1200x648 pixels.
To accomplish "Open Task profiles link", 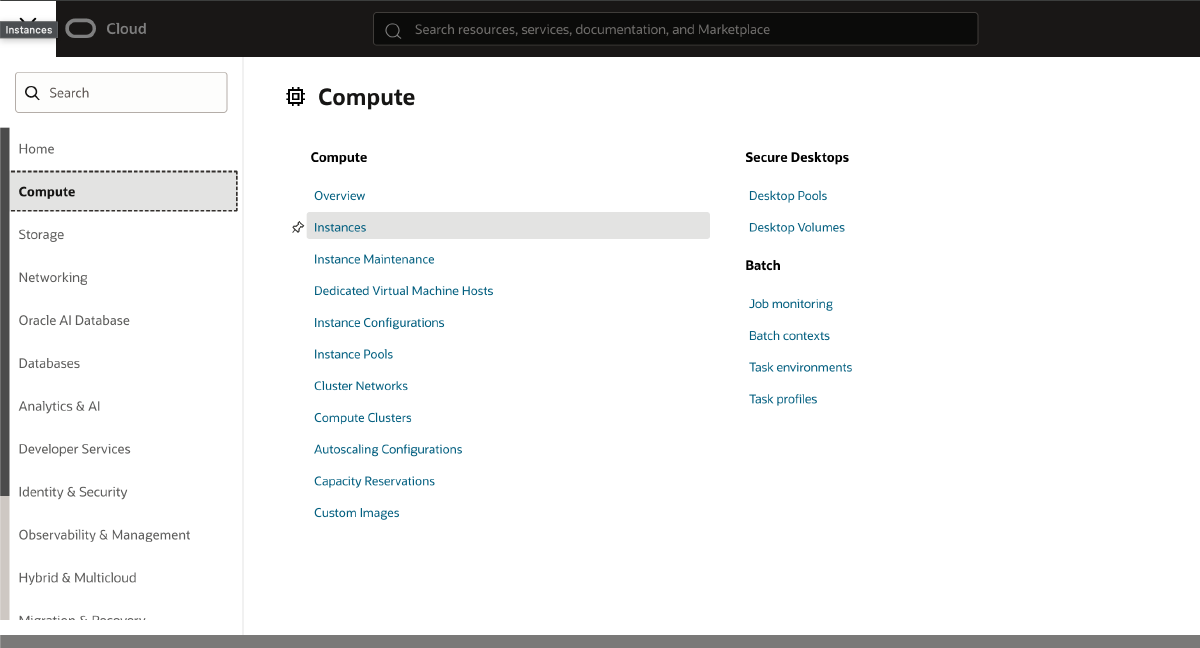I will (783, 400).
